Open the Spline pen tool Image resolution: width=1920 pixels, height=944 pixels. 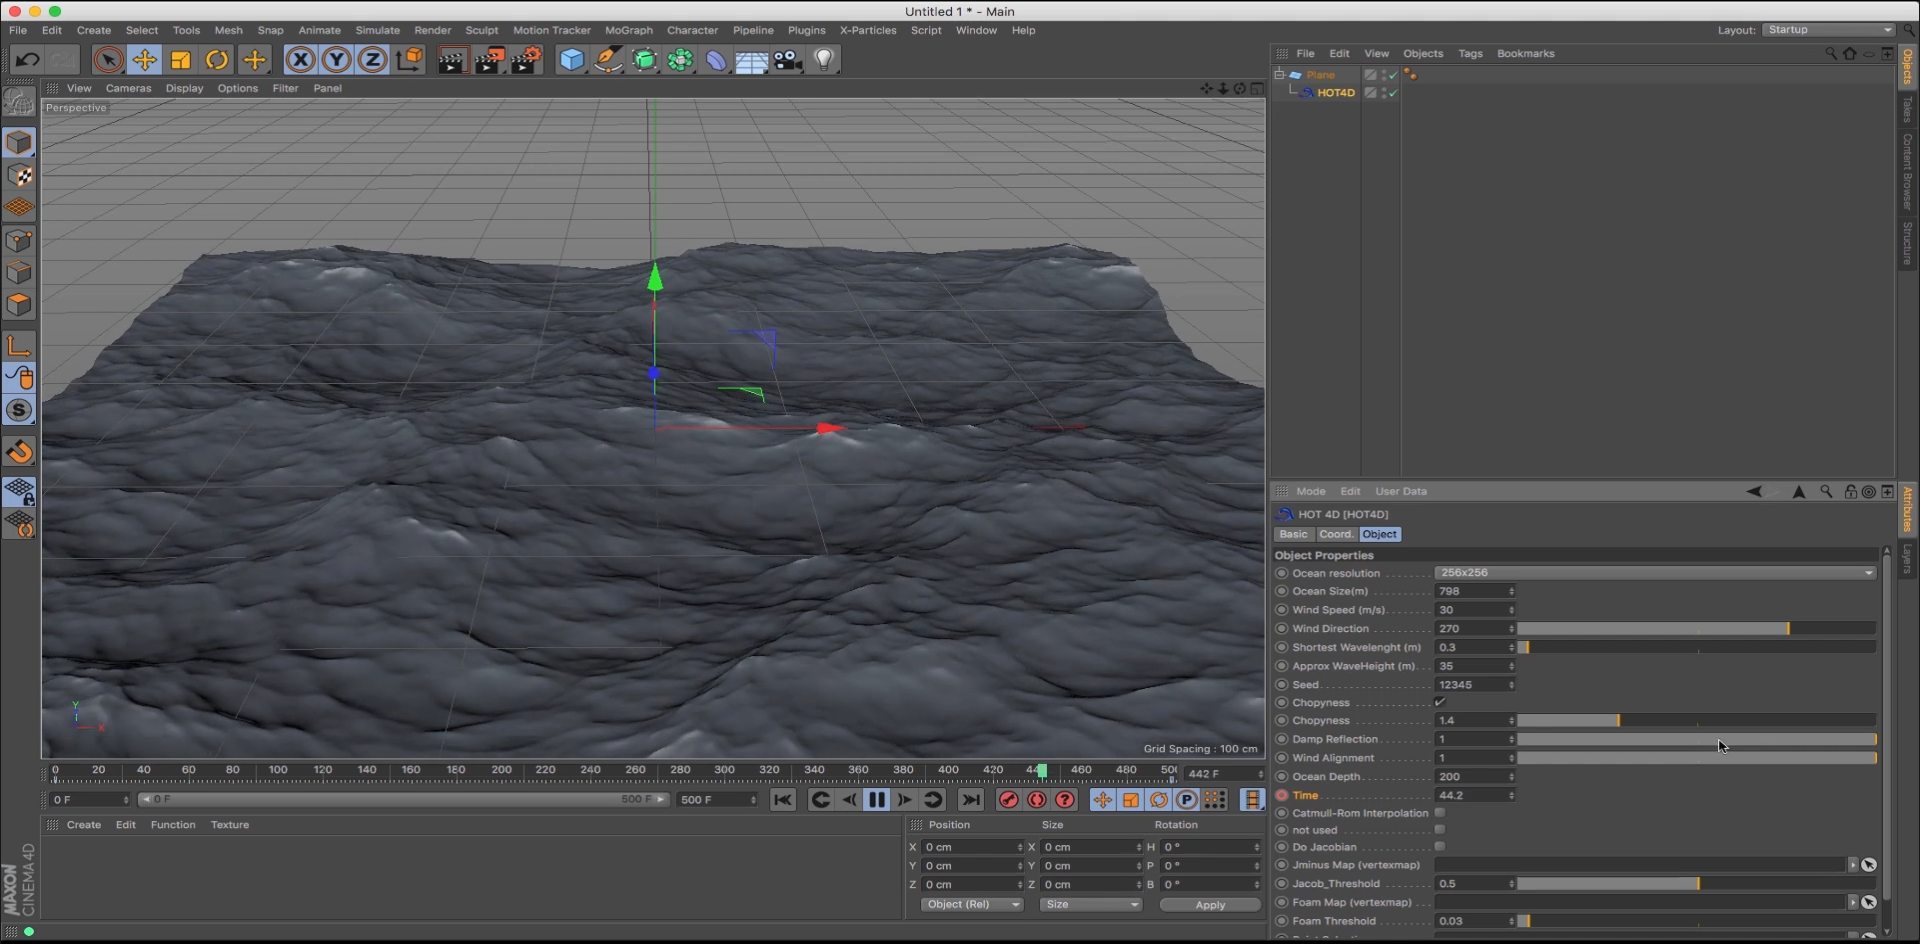pyautogui.click(x=608, y=60)
